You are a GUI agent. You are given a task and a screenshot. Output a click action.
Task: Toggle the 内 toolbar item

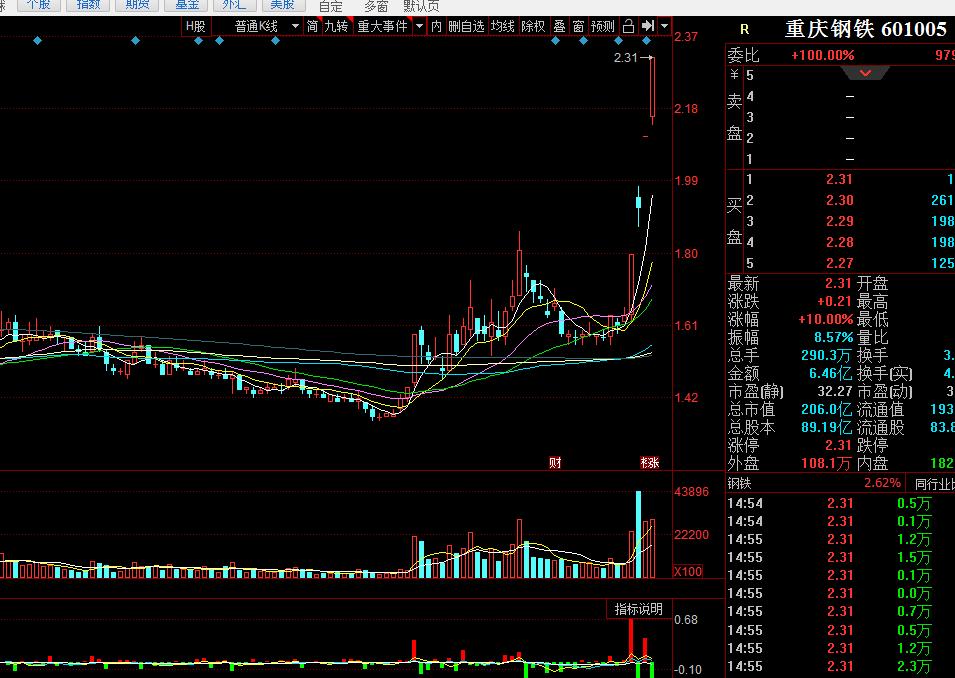point(436,26)
